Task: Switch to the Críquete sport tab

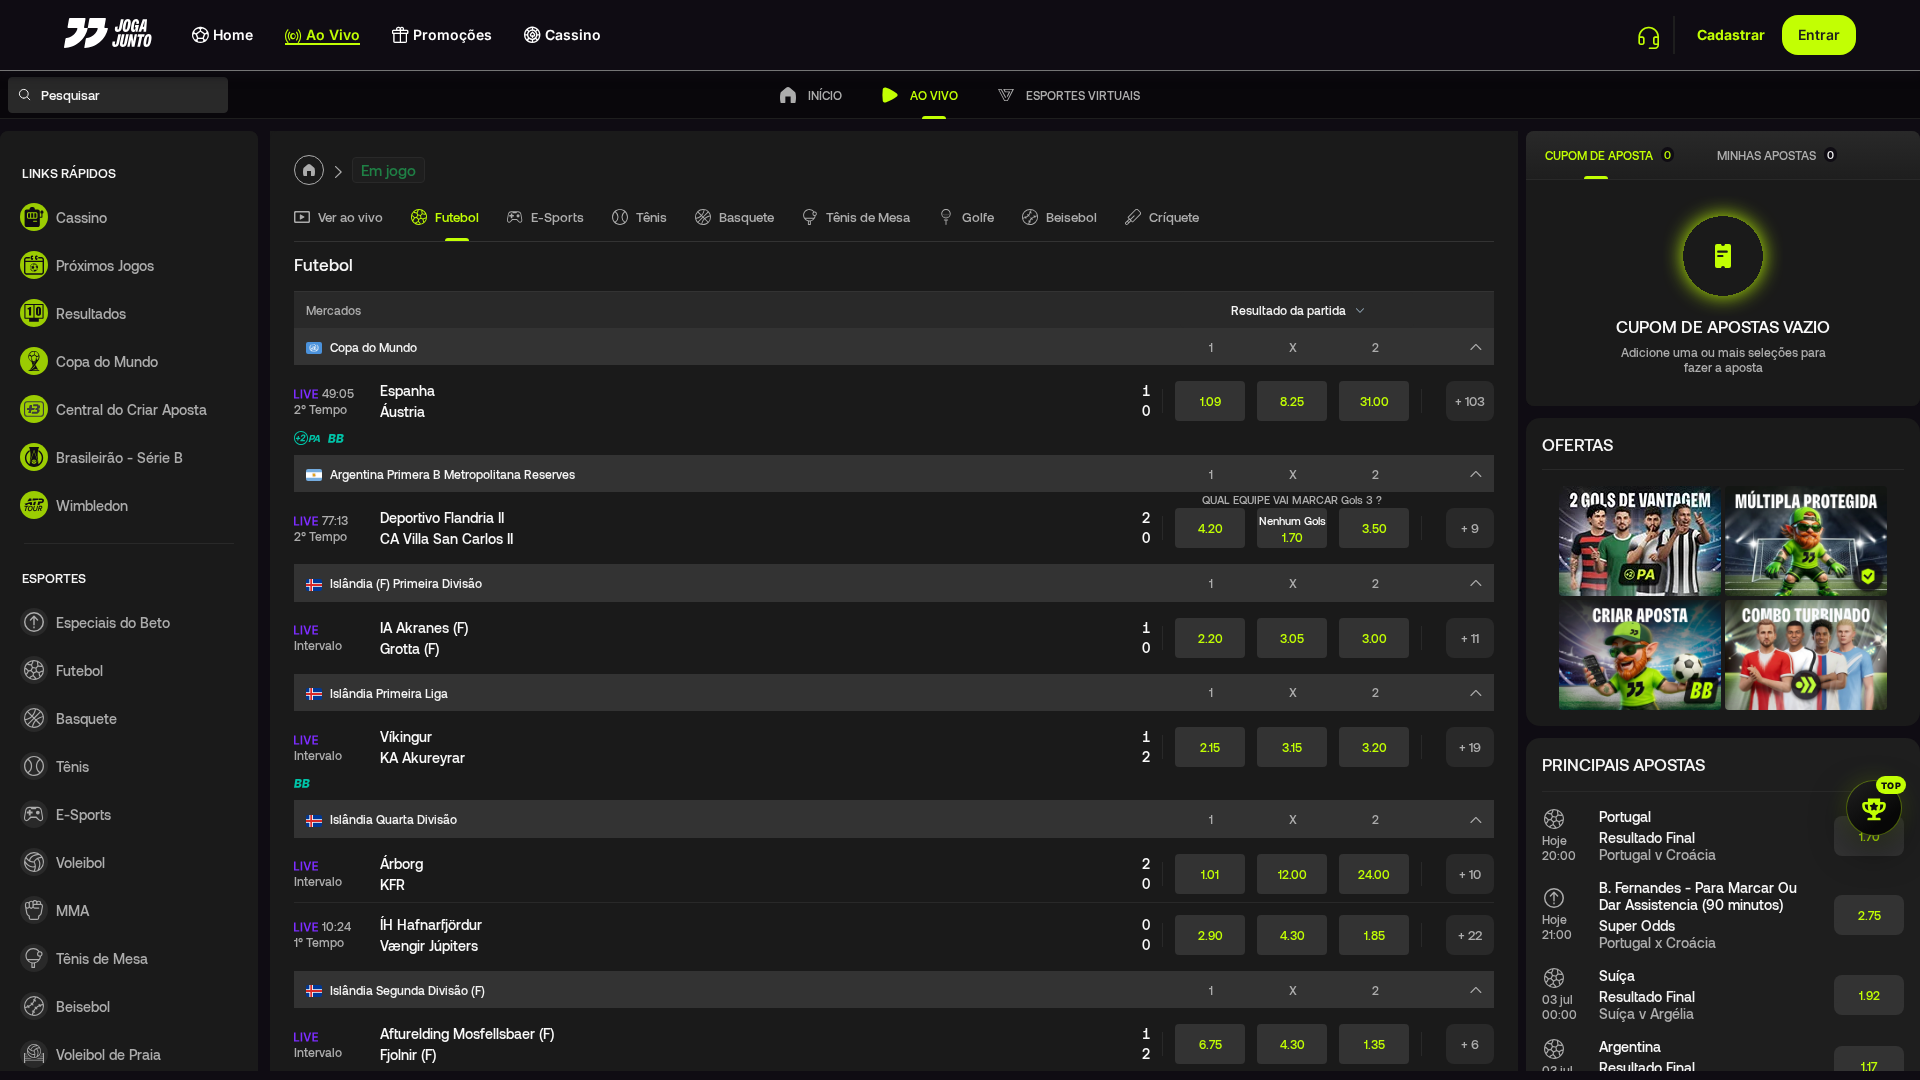Action: (x=1161, y=217)
